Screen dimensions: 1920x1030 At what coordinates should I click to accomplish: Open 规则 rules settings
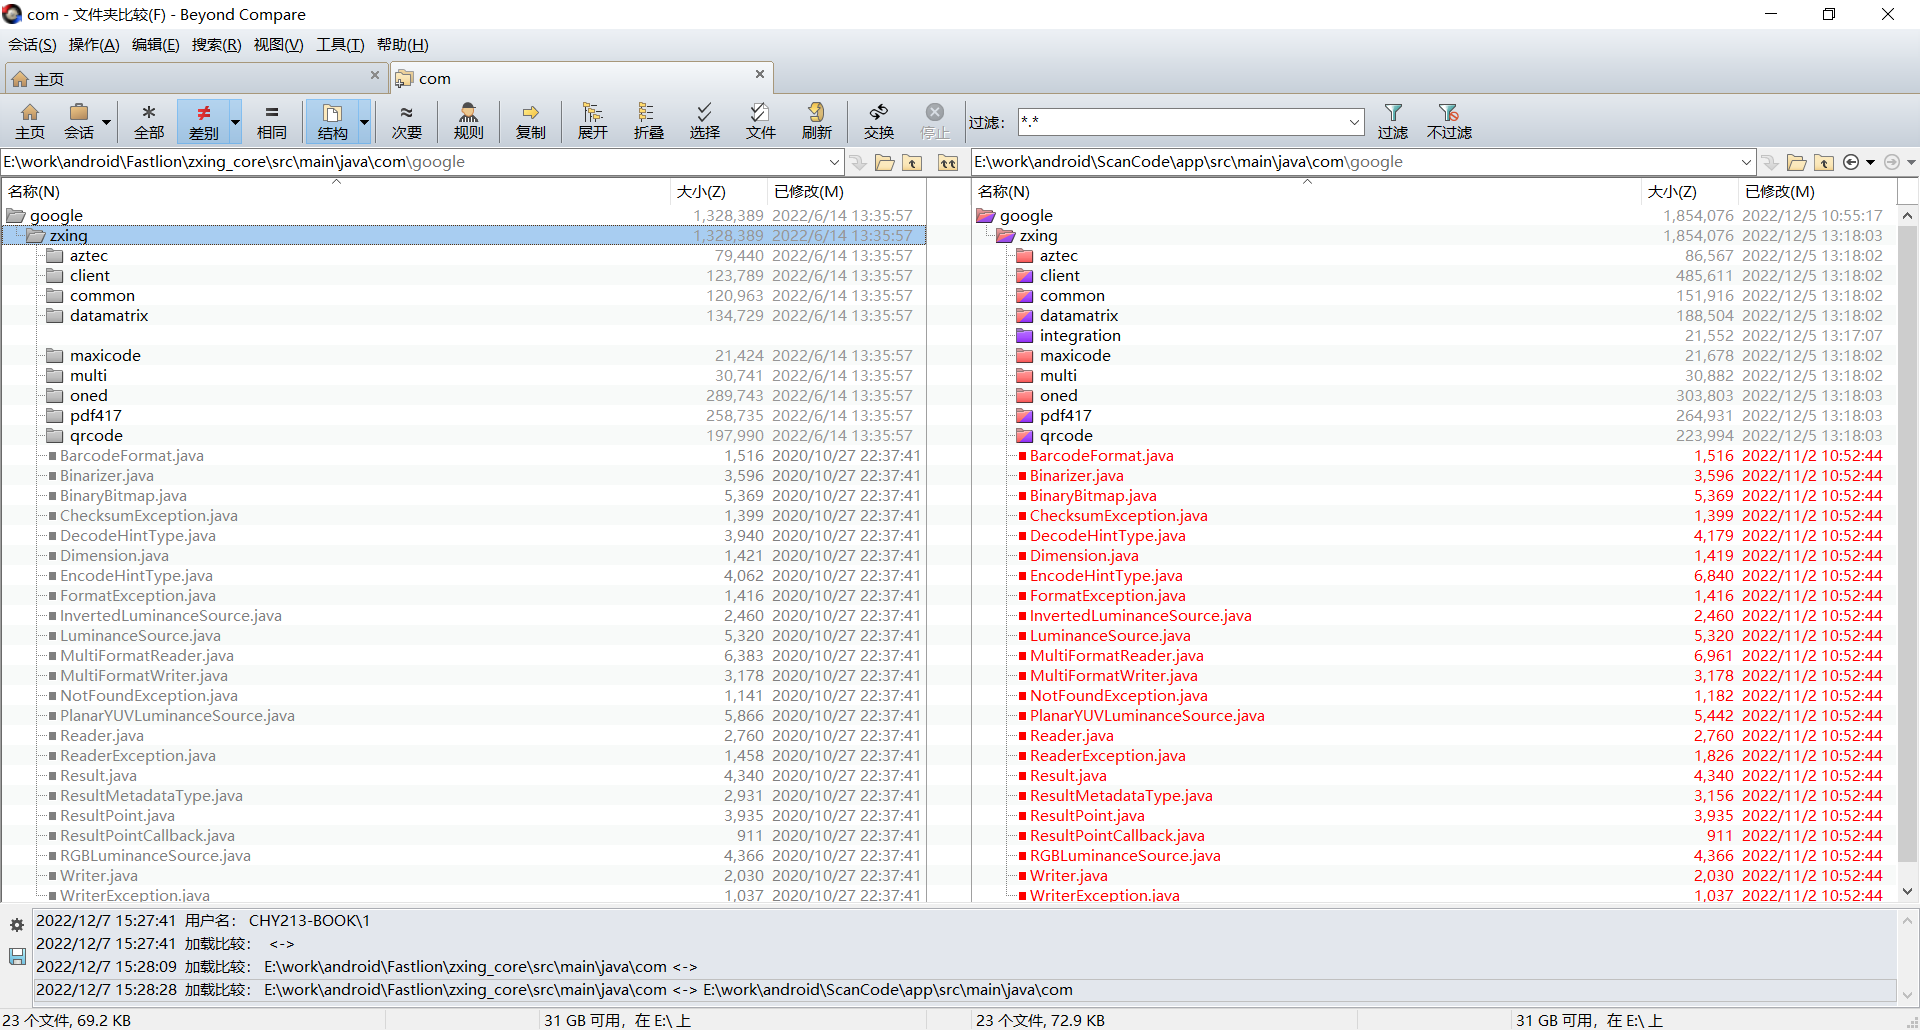pos(468,121)
